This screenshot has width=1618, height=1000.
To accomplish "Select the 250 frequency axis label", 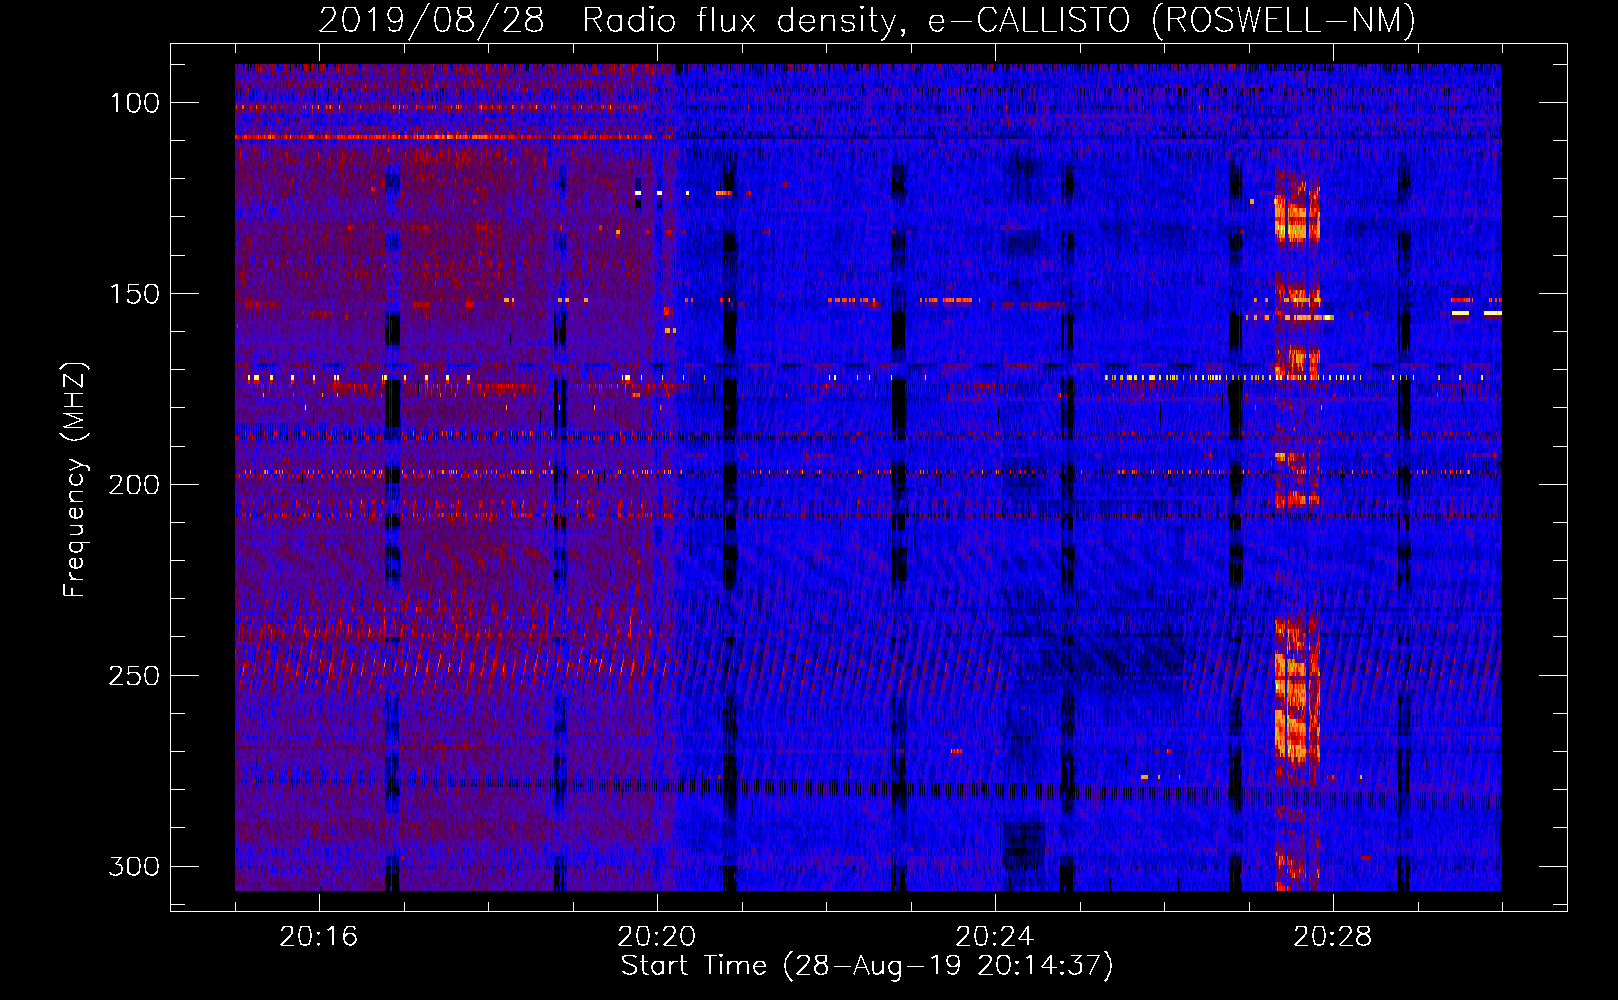I will [133, 676].
